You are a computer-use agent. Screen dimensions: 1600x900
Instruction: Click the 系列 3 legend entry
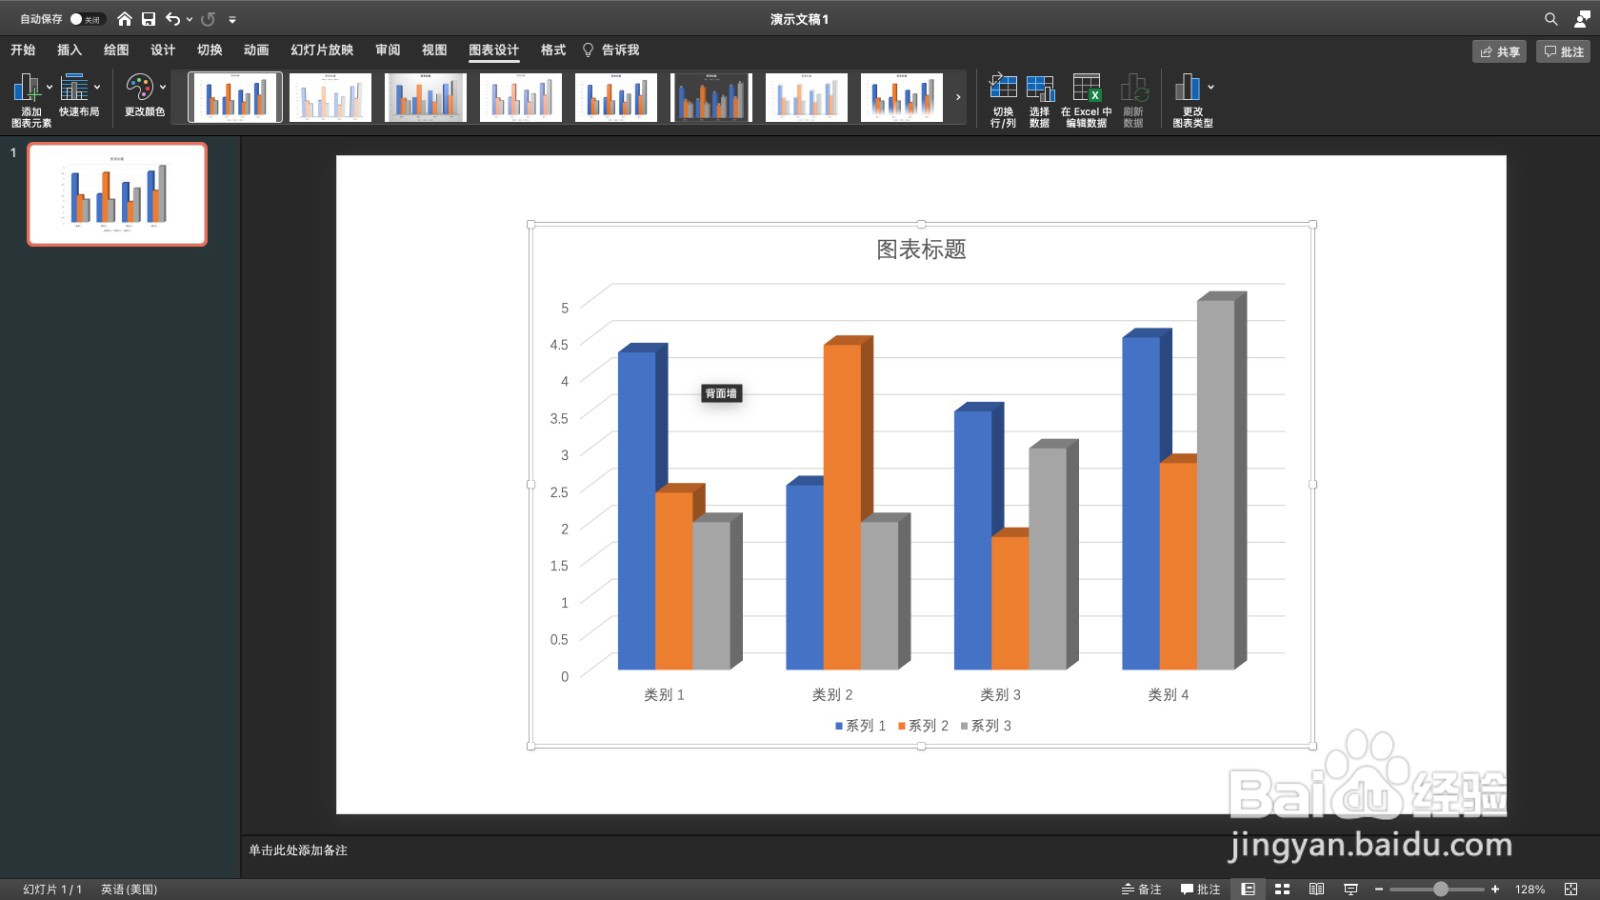click(986, 726)
